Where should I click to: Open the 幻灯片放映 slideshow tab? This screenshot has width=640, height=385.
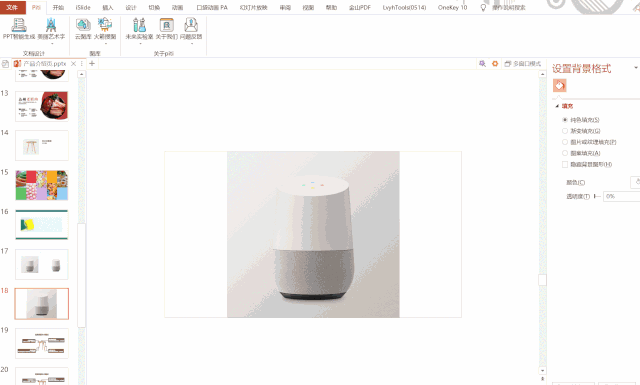(253, 7)
